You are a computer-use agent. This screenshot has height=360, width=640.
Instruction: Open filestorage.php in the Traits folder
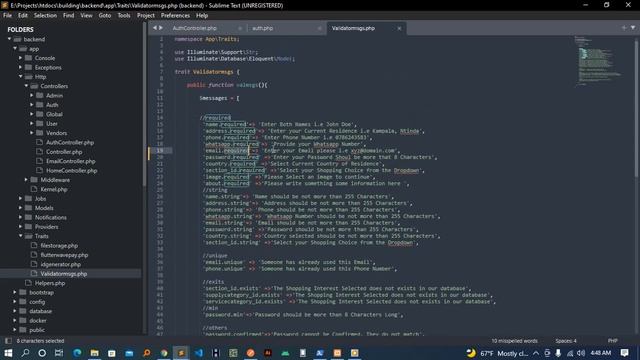click(59, 246)
